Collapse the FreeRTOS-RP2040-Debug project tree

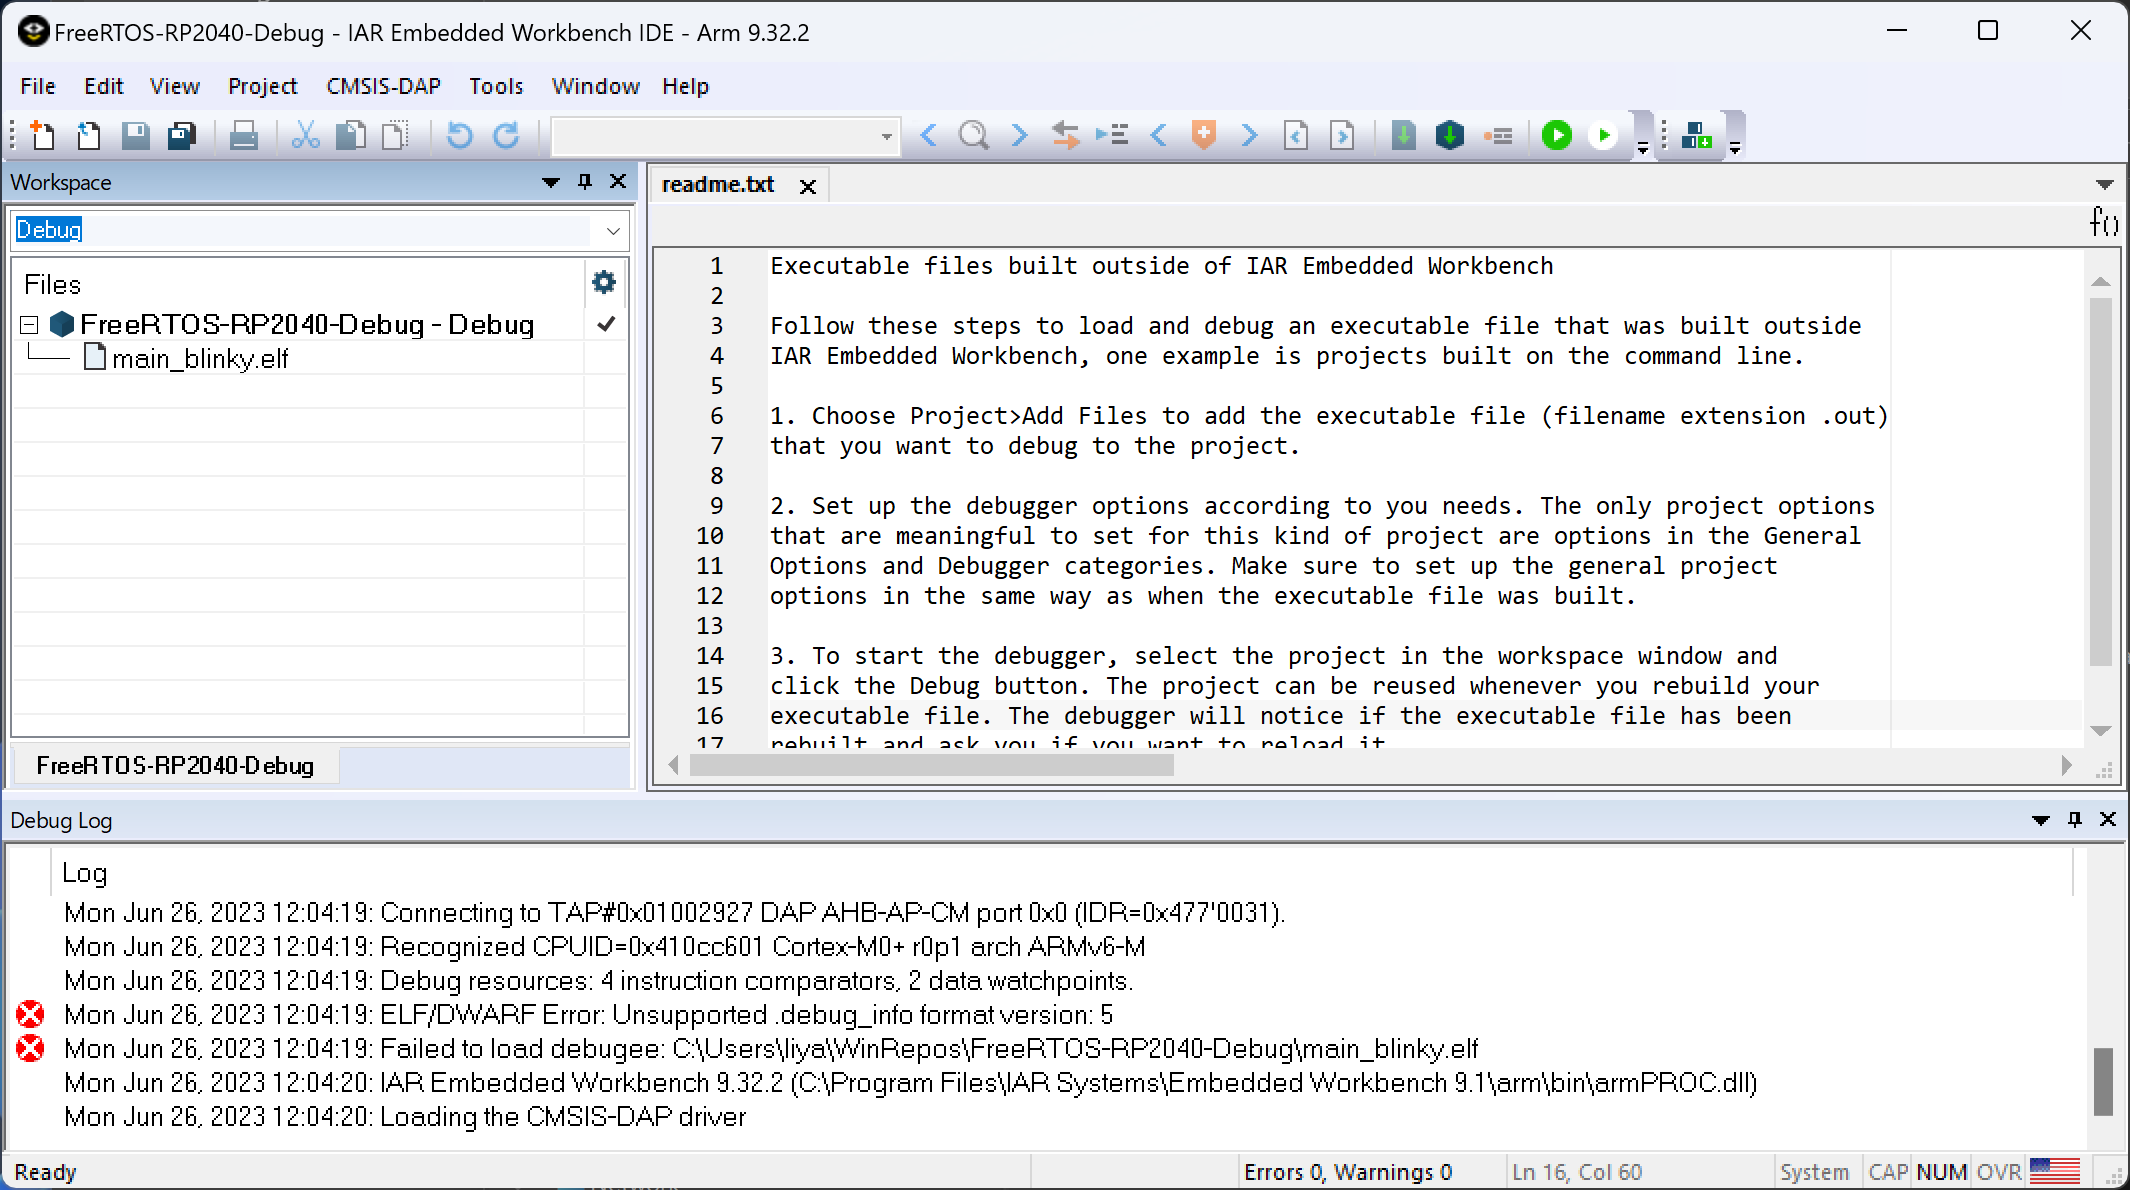pyautogui.click(x=27, y=324)
